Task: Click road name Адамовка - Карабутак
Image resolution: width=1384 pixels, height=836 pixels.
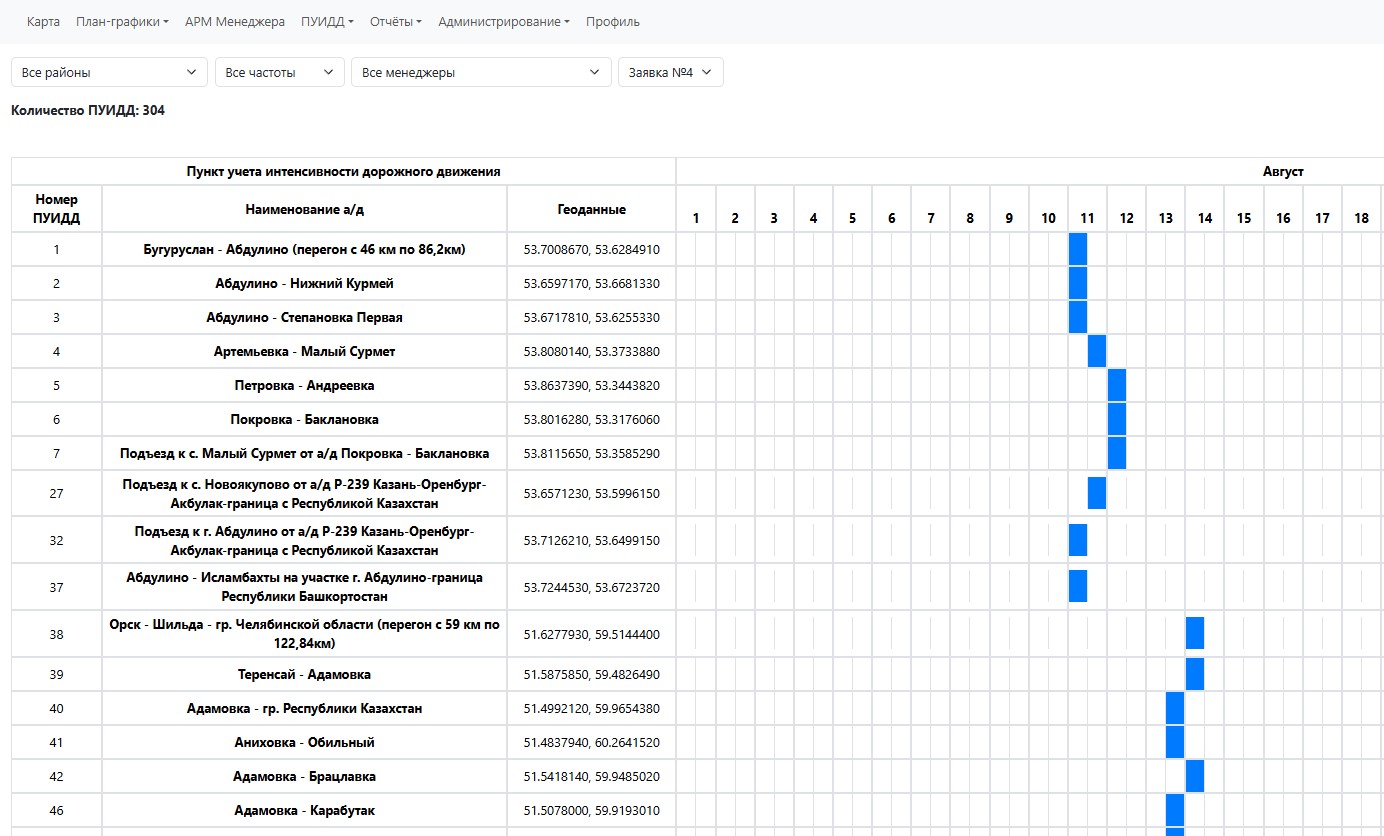Action: 304,811
